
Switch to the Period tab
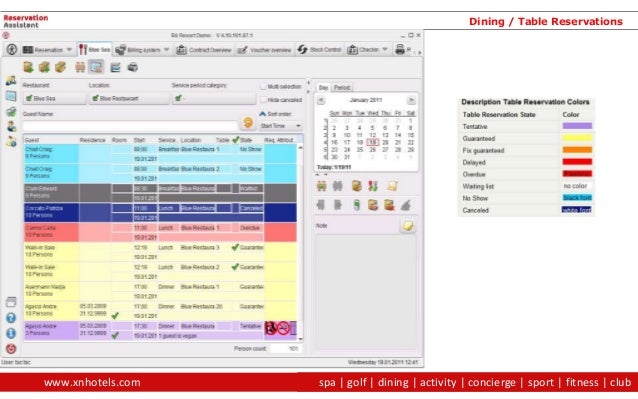coord(342,87)
